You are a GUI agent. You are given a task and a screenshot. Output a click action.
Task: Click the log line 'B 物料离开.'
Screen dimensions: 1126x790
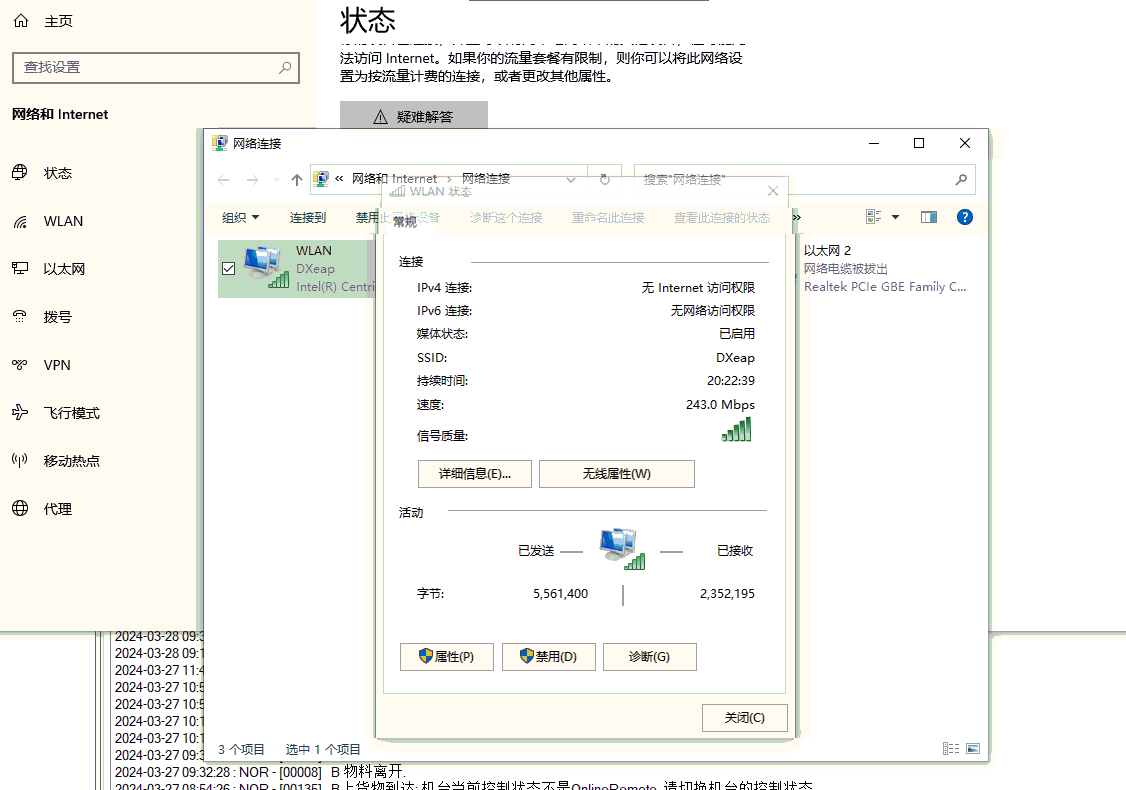coord(368,772)
